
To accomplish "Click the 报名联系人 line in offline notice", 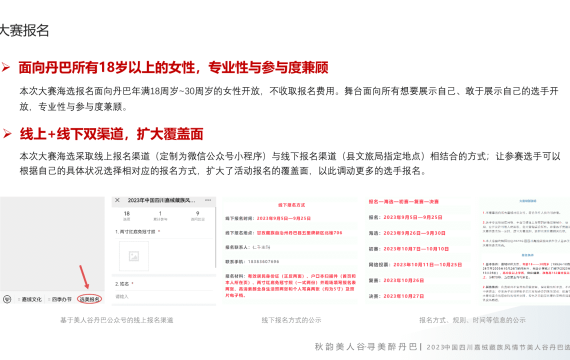I will pyautogui.click(x=248, y=247).
